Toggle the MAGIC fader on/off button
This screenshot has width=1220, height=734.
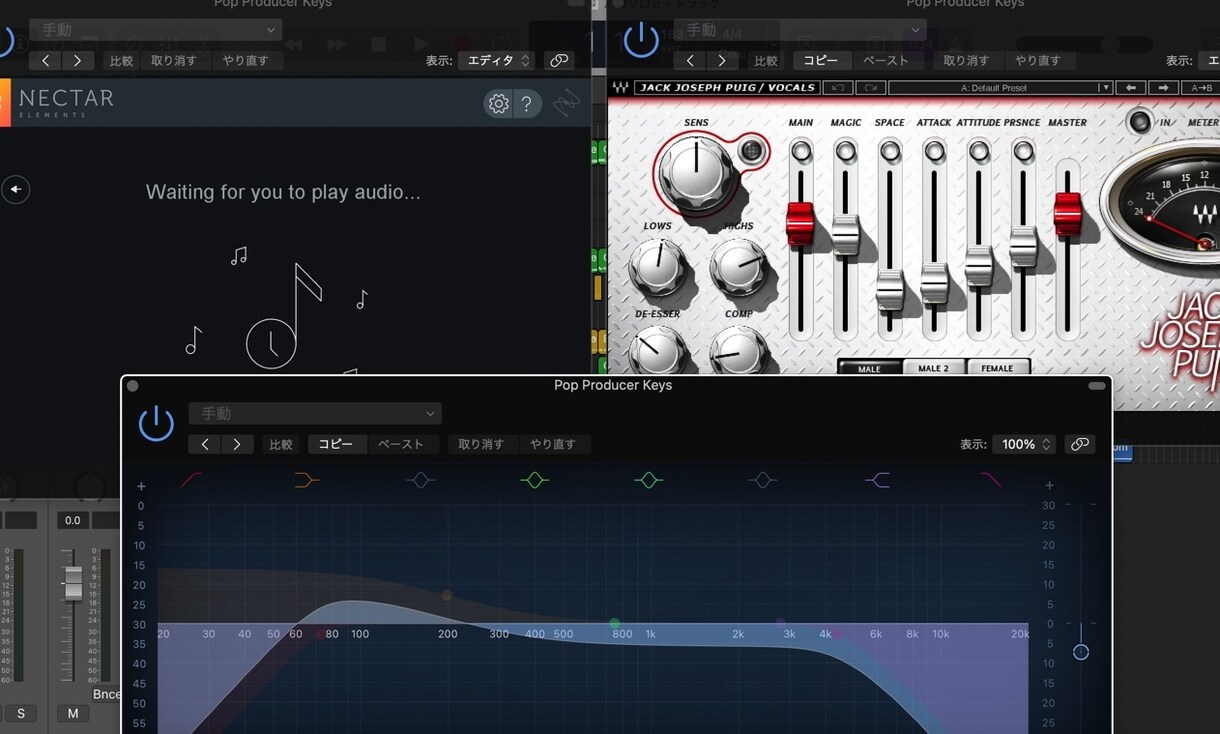click(x=845, y=151)
